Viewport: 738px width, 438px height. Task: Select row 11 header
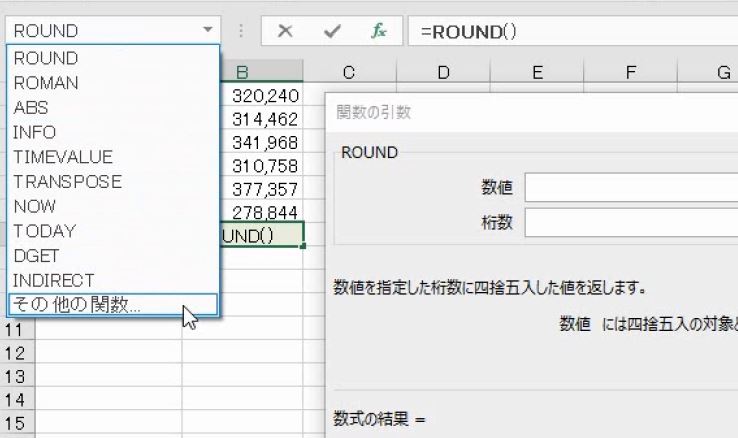point(17,330)
